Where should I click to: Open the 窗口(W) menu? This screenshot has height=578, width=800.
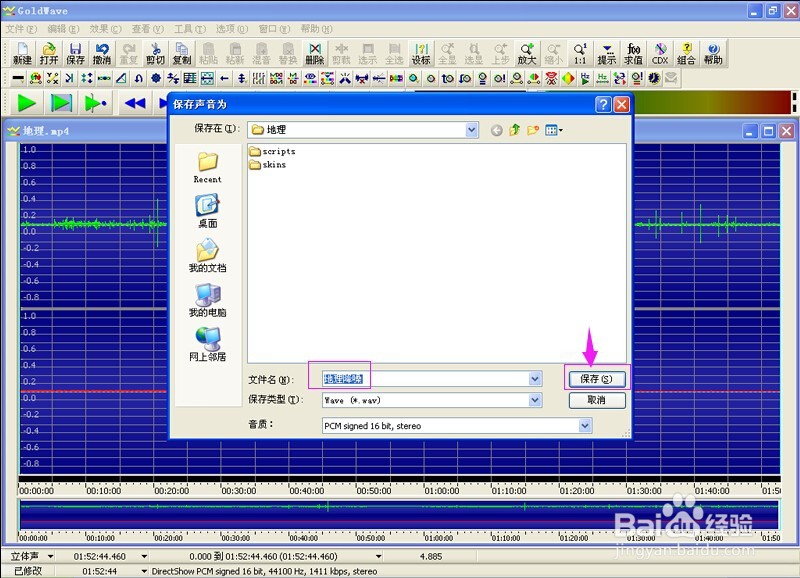[x=274, y=29]
